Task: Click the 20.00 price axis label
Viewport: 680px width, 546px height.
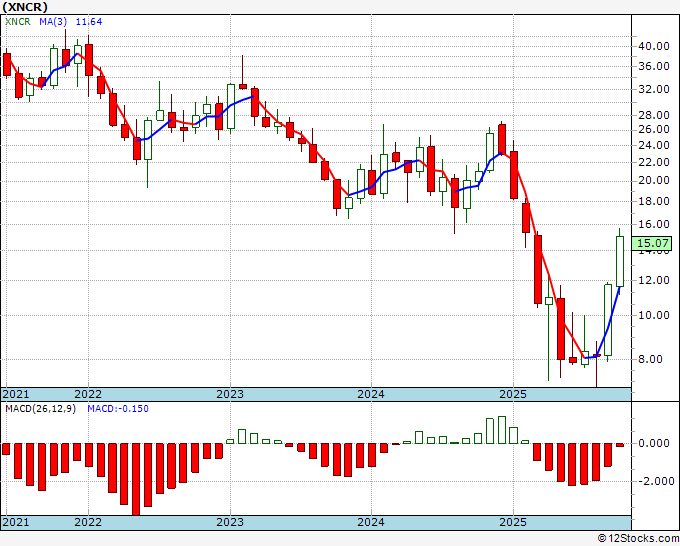Action: 654,180
